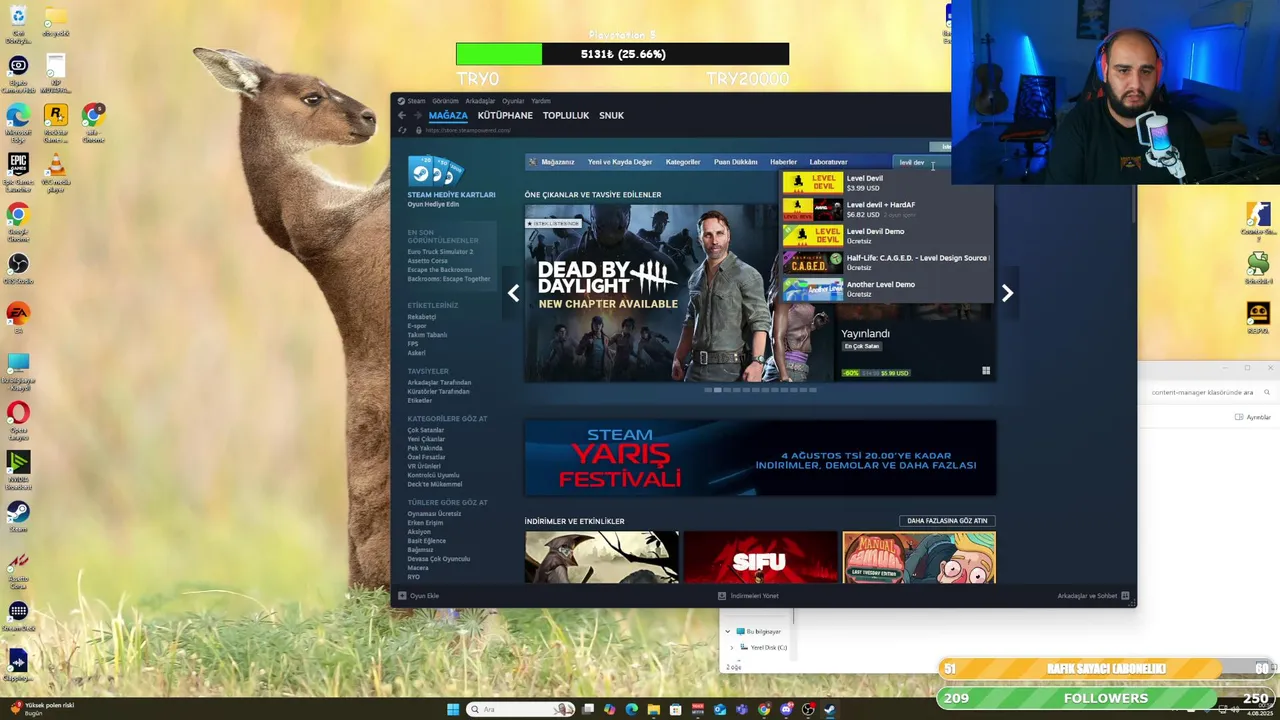Click first carousel page indicator dot

pos(708,390)
